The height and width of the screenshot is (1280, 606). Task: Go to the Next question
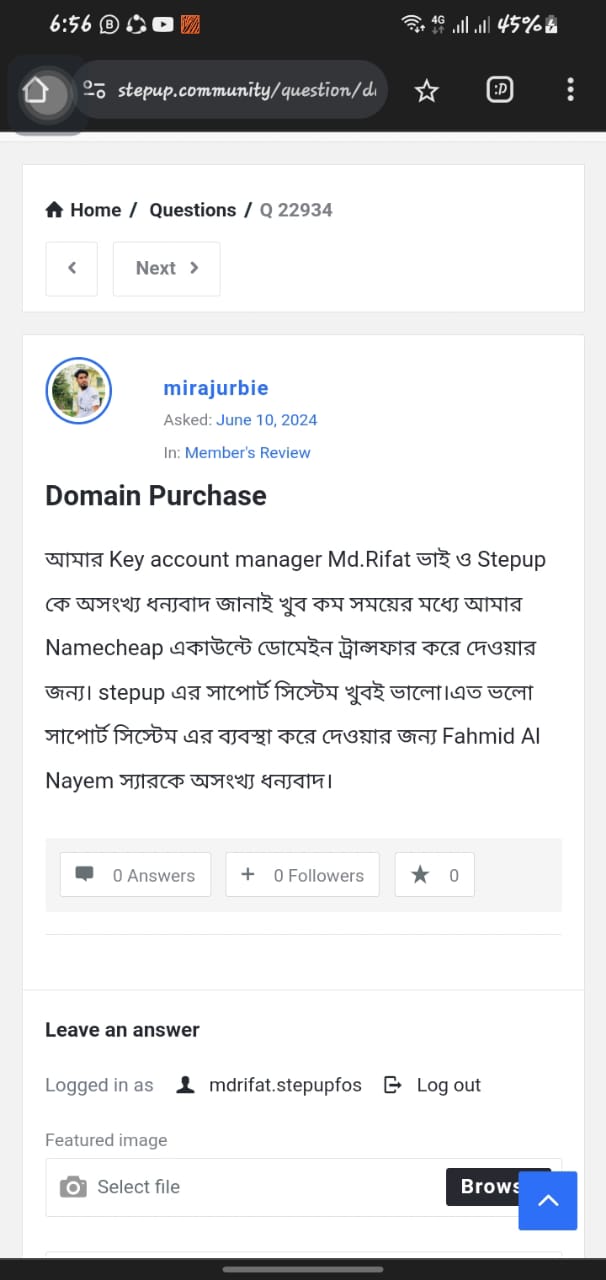click(x=166, y=268)
